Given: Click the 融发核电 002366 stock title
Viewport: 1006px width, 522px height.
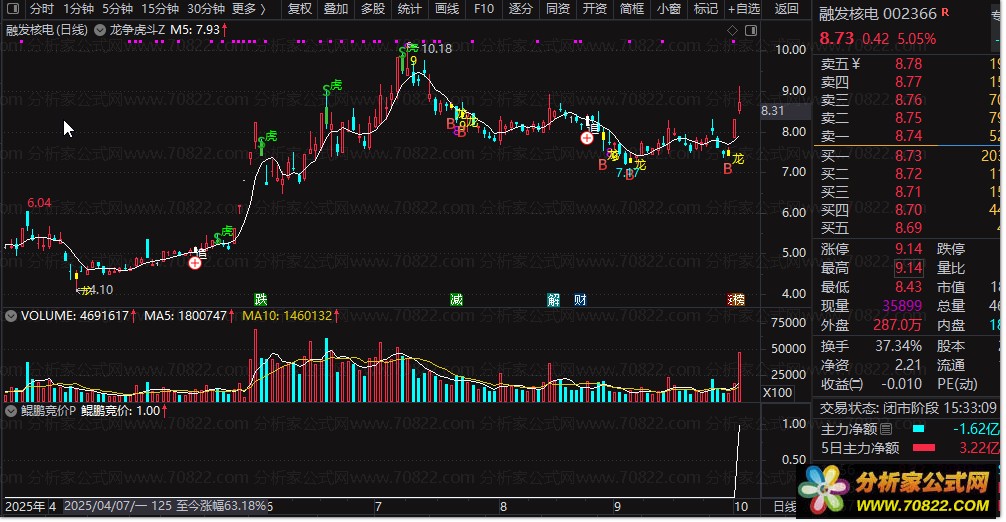Looking at the screenshot, I should (x=878, y=14).
